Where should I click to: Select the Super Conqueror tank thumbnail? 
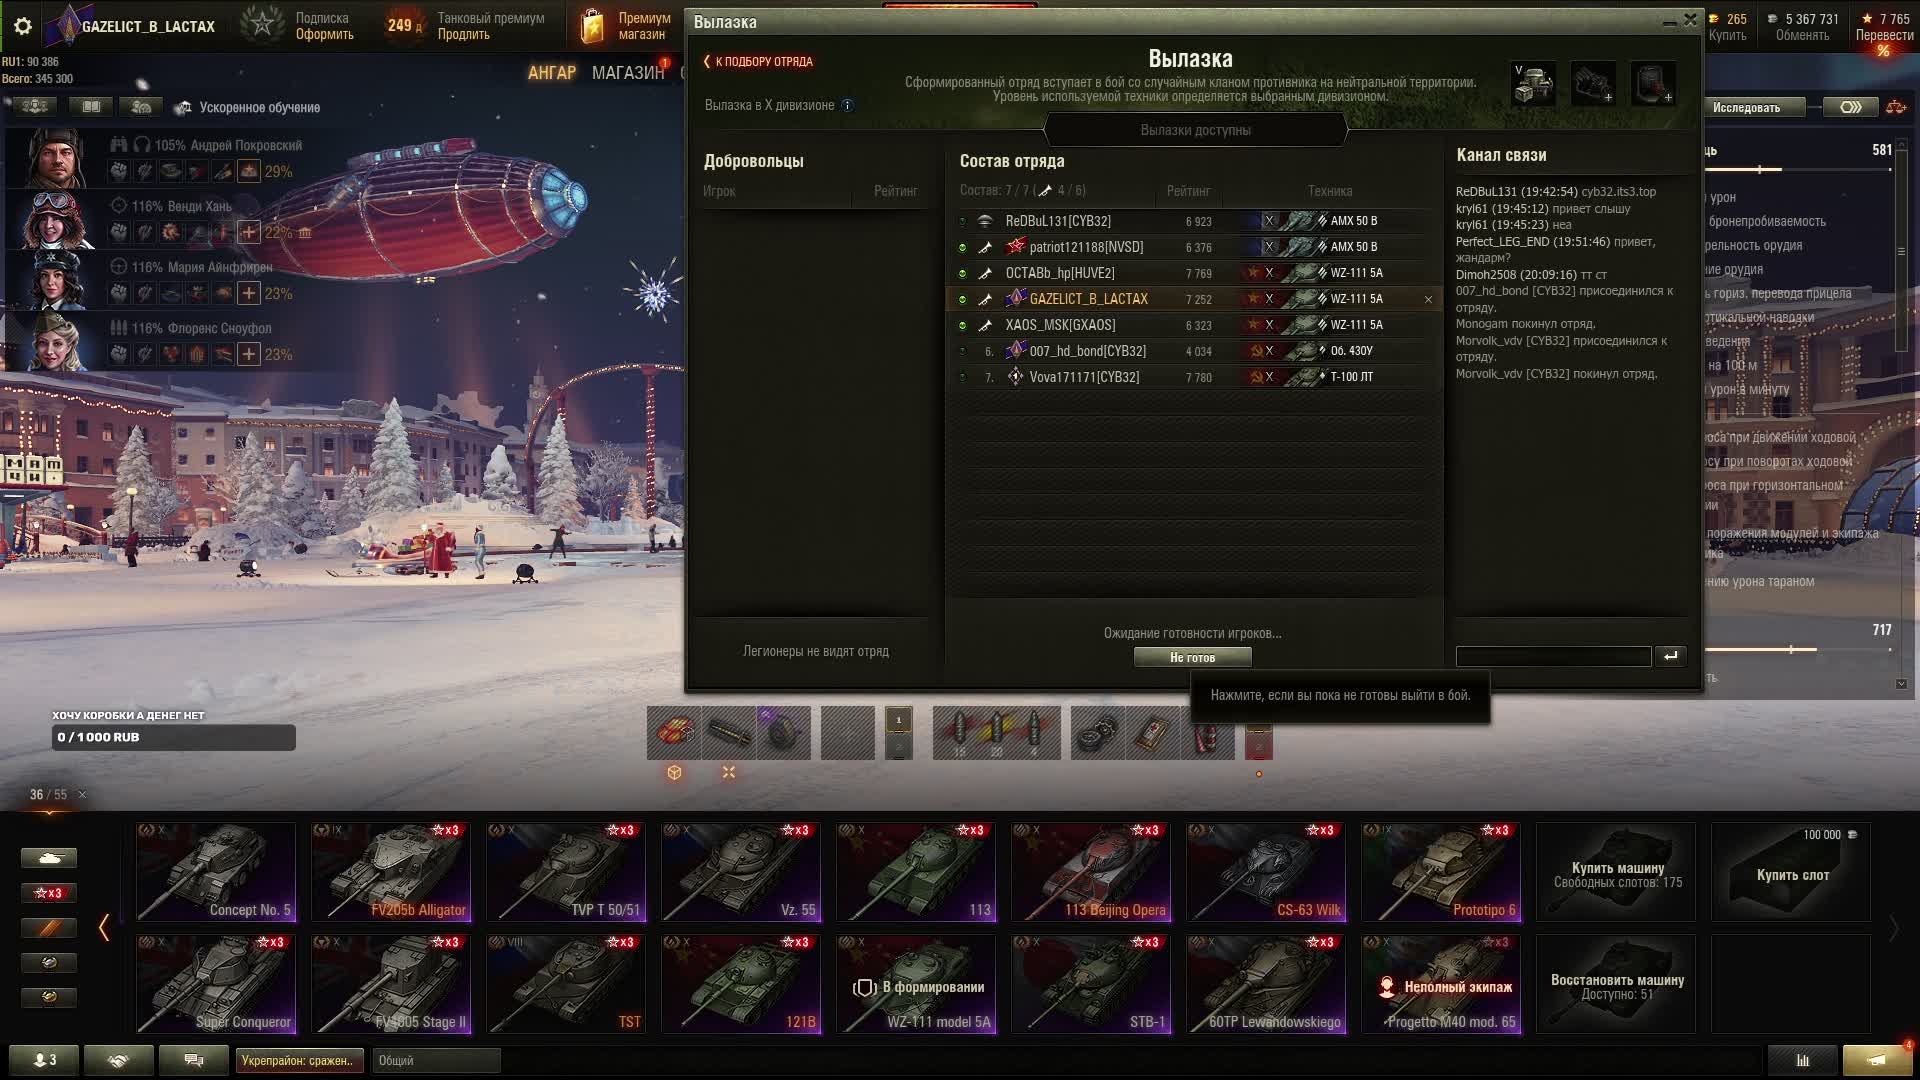[216, 984]
